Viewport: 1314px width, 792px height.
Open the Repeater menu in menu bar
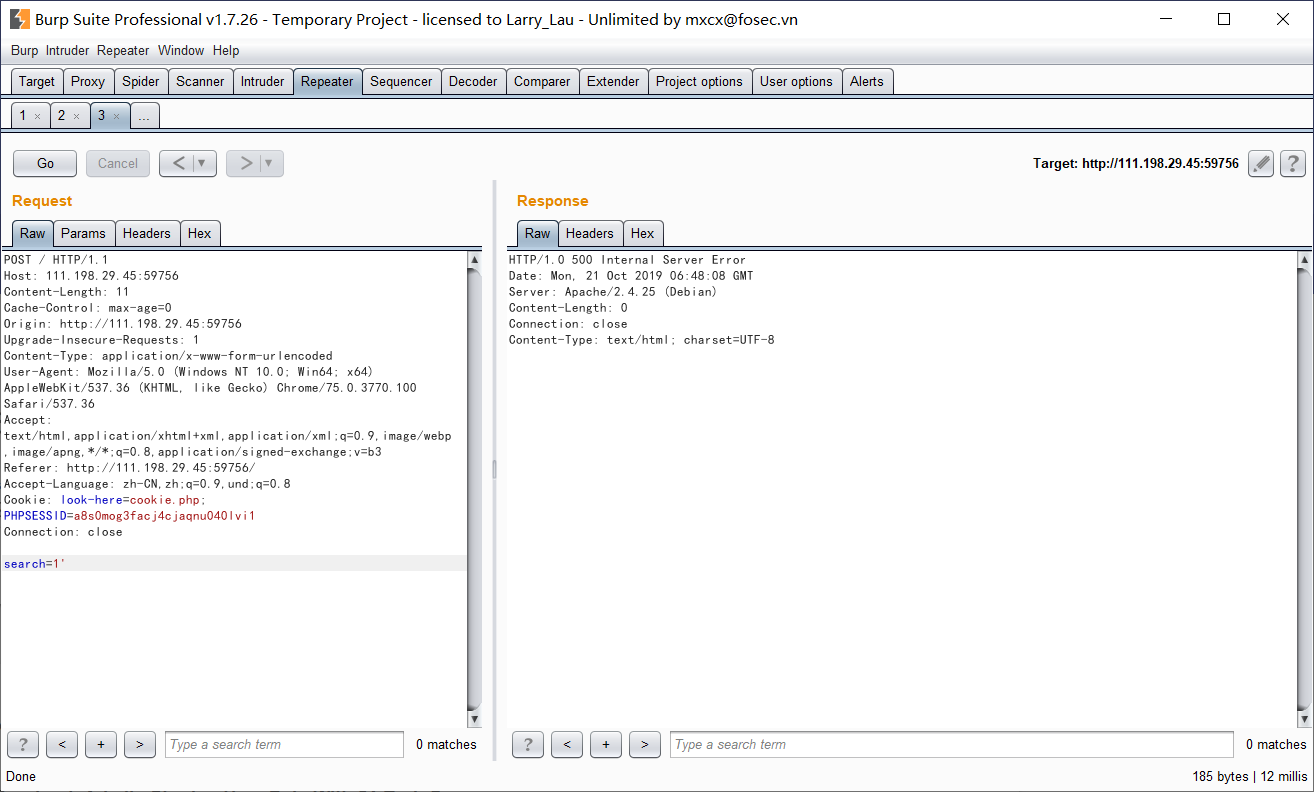(x=123, y=50)
